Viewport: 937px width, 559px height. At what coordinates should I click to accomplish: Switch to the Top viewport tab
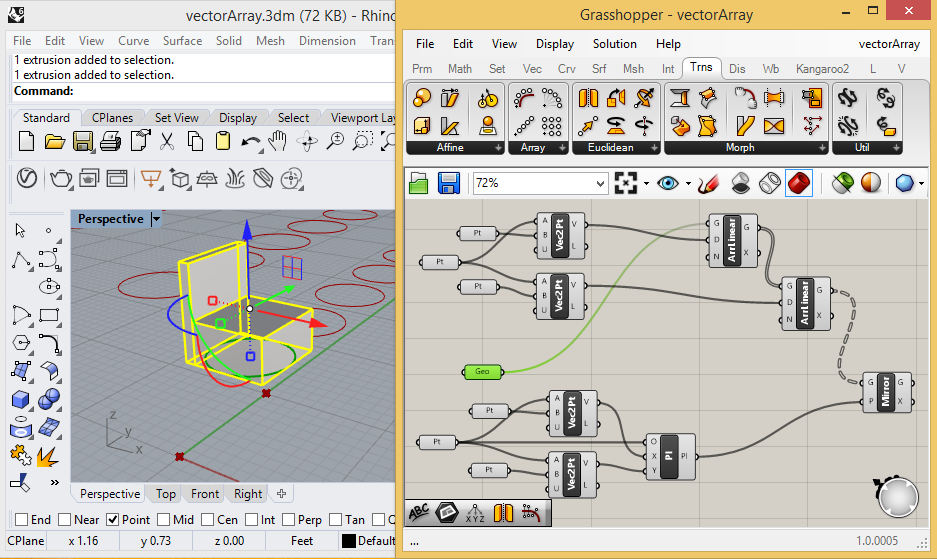click(x=166, y=494)
